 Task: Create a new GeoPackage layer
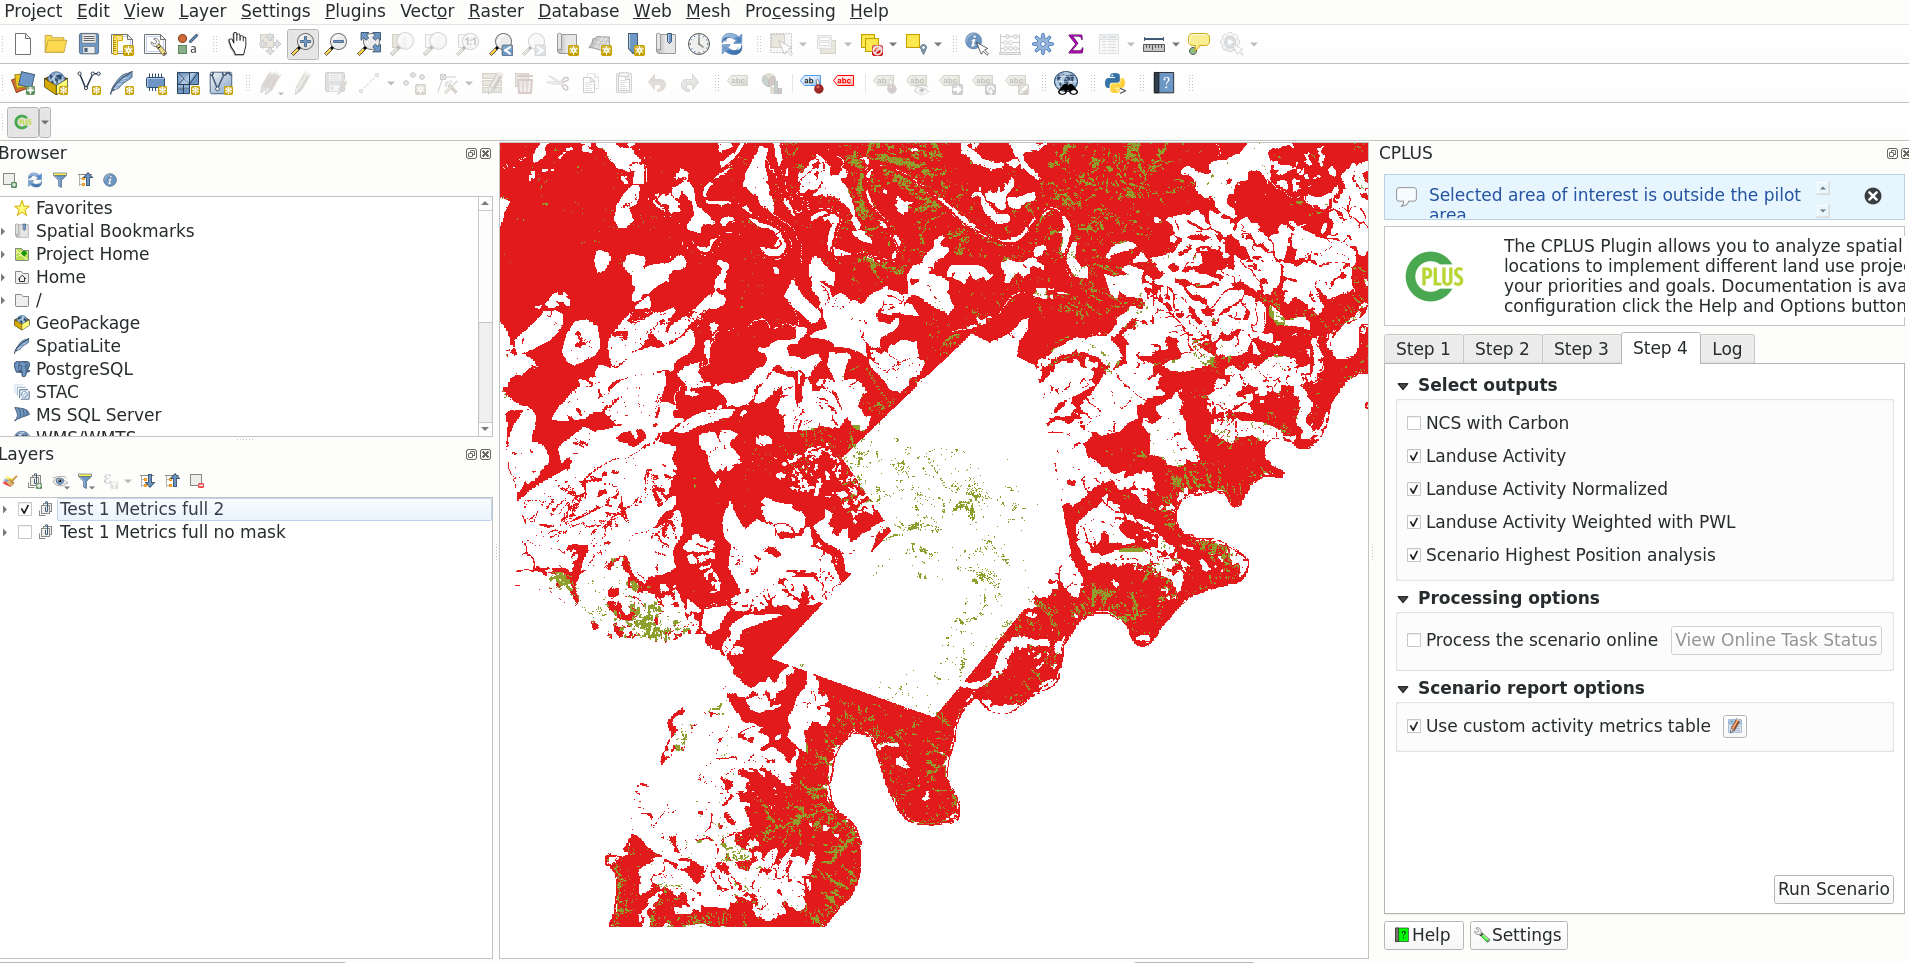(56, 83)
